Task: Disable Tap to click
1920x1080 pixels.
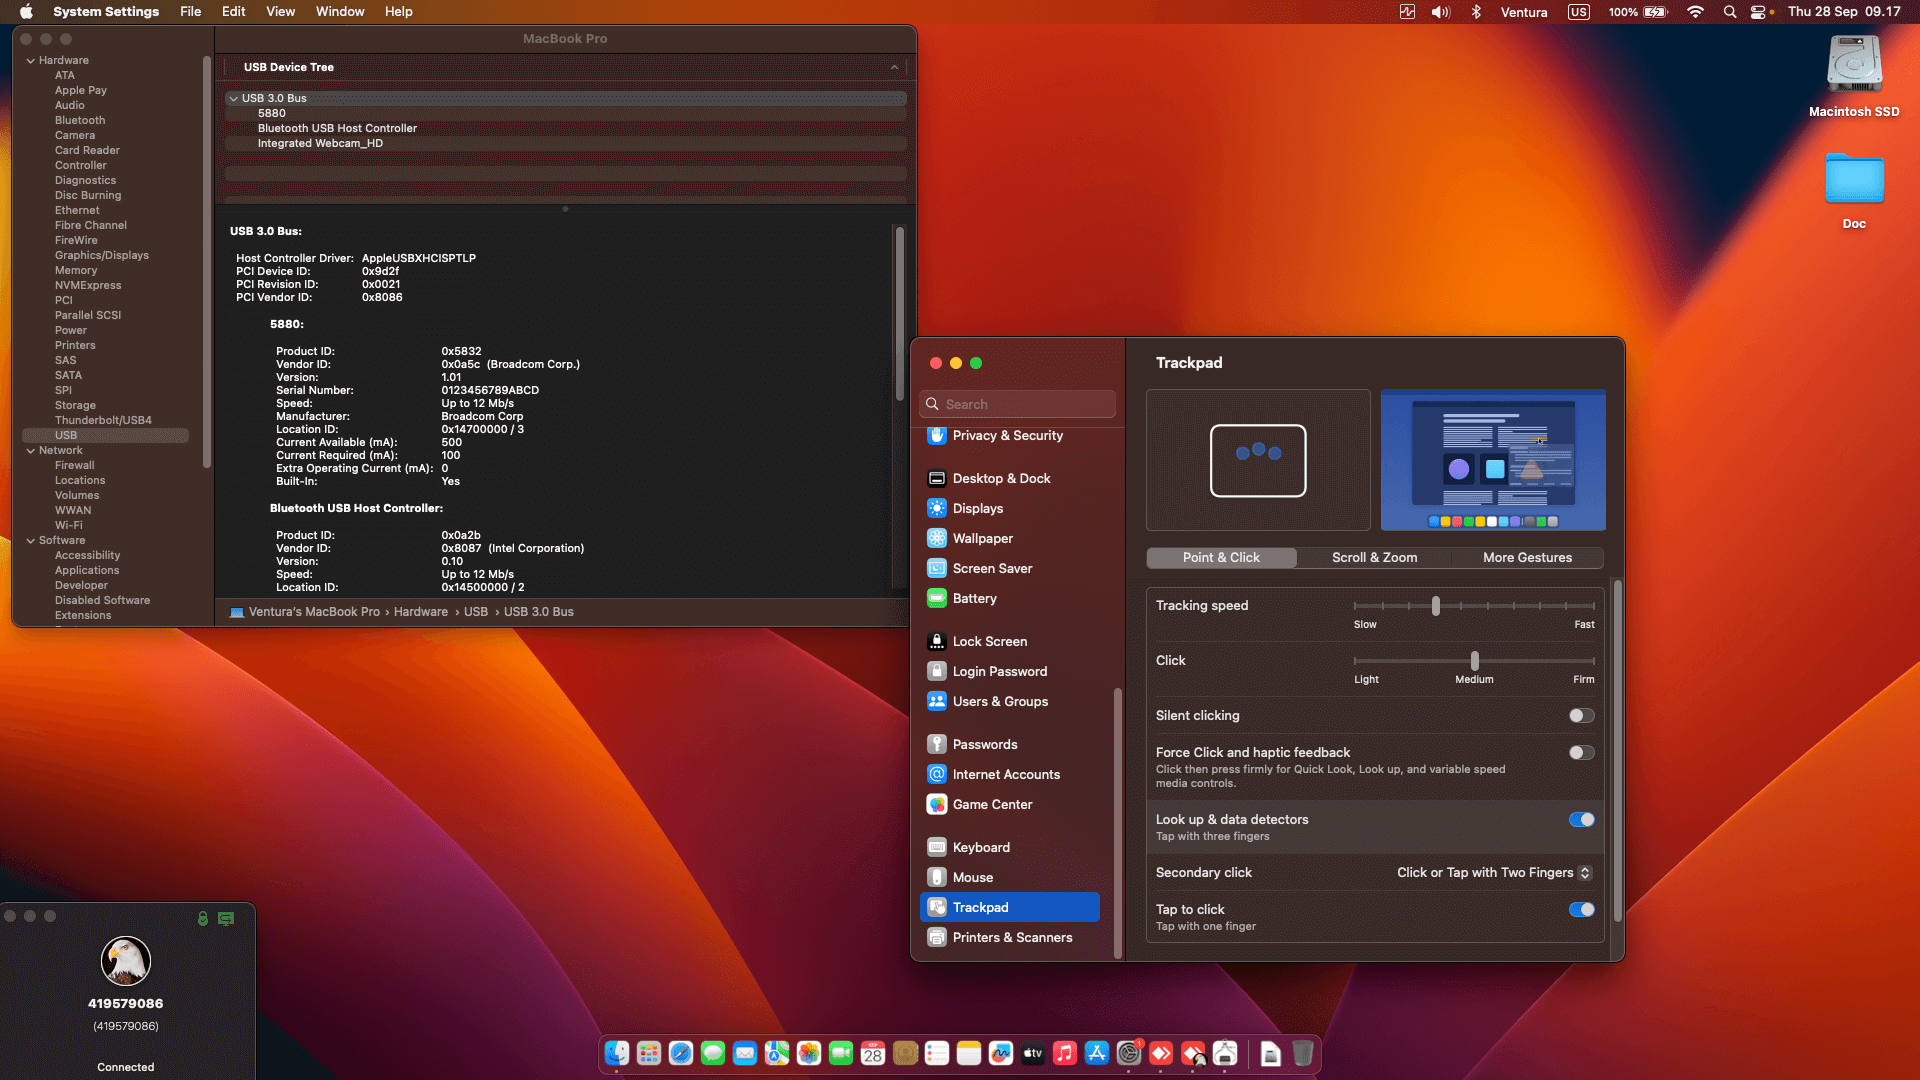Action: coord(1580,909)
